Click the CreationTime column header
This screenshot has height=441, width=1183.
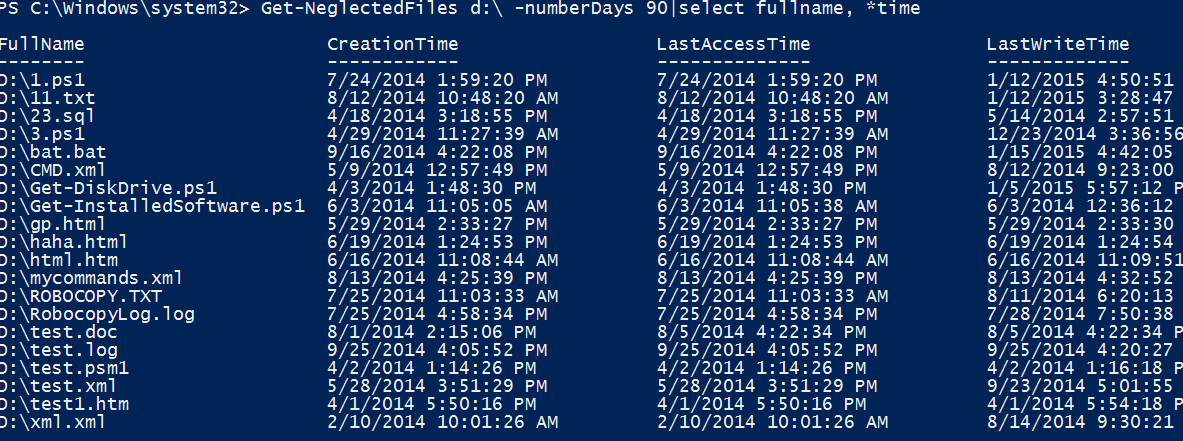pyautogui.click(x=393, y=44)
